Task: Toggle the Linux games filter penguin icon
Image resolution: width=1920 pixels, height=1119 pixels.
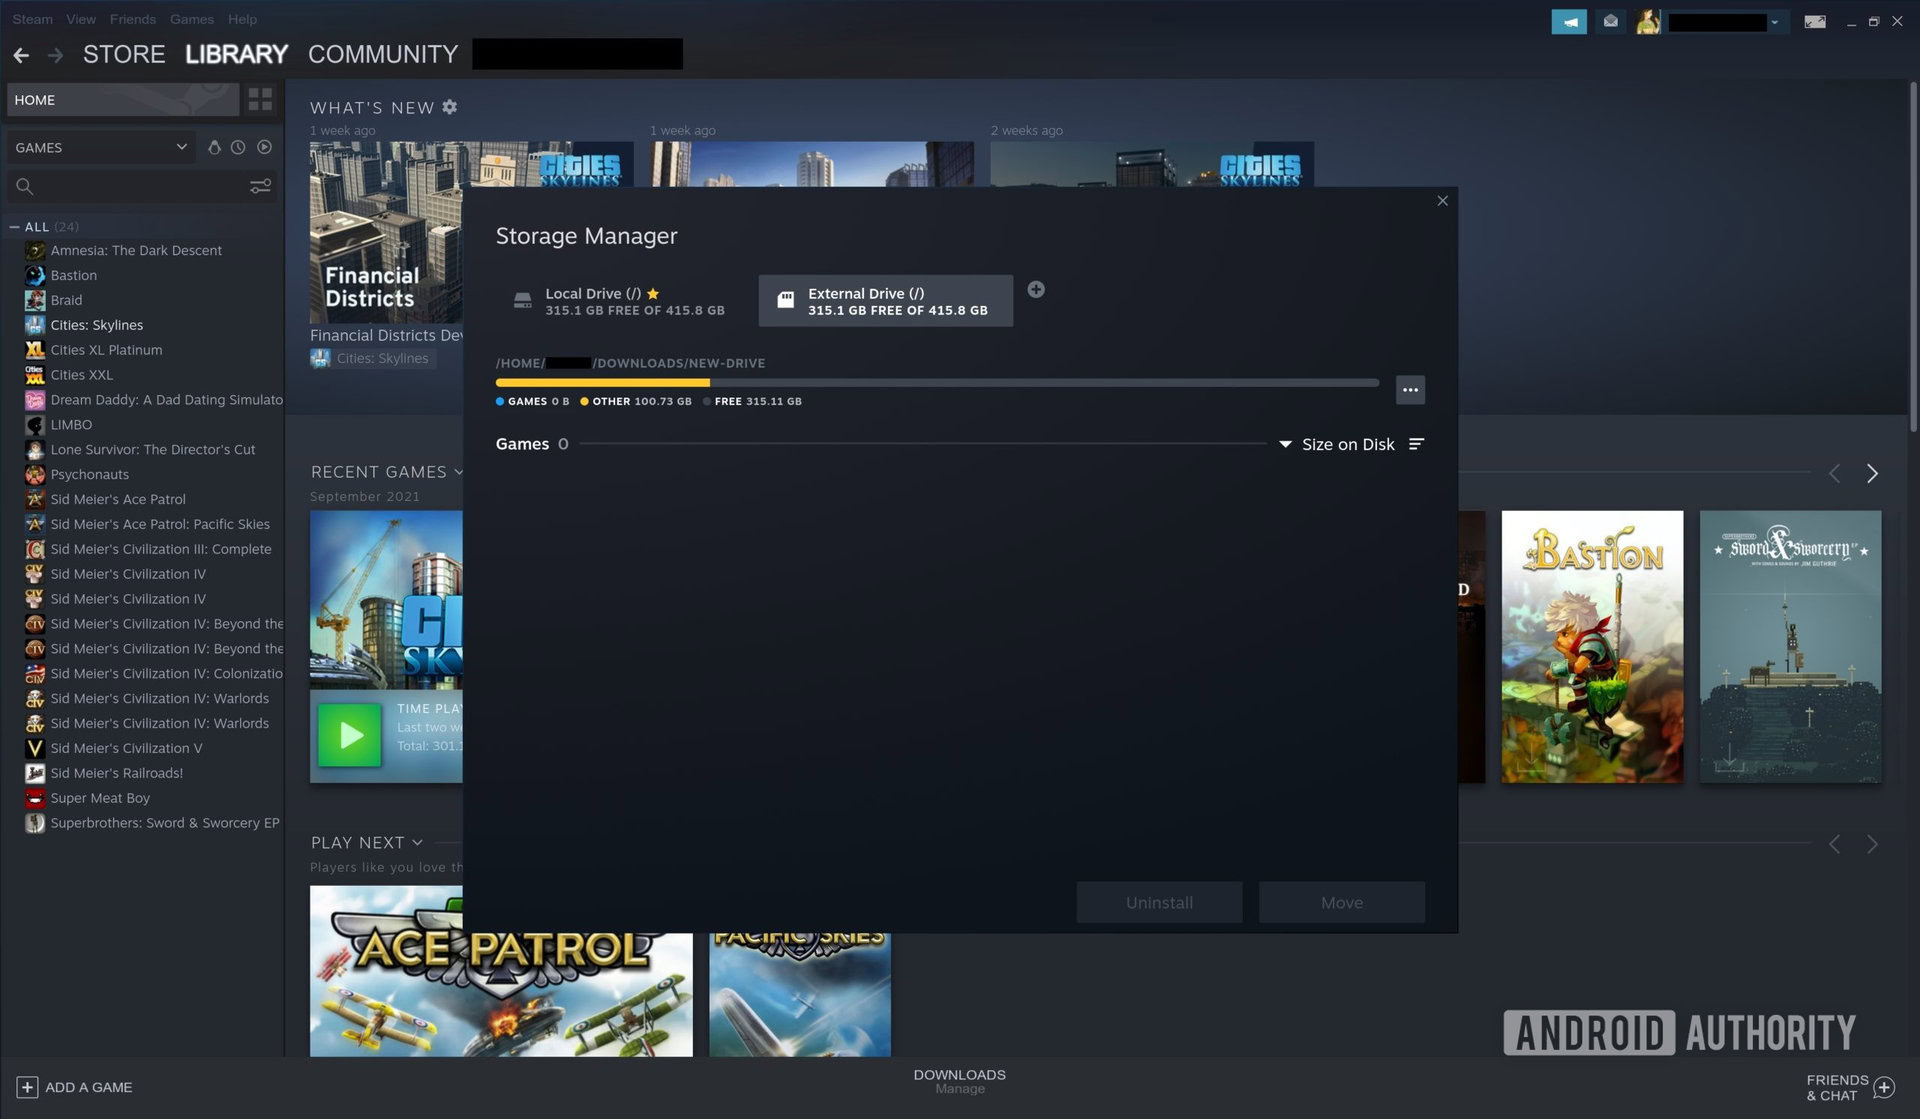Action: pyautogui.click(x=214, y=147)
